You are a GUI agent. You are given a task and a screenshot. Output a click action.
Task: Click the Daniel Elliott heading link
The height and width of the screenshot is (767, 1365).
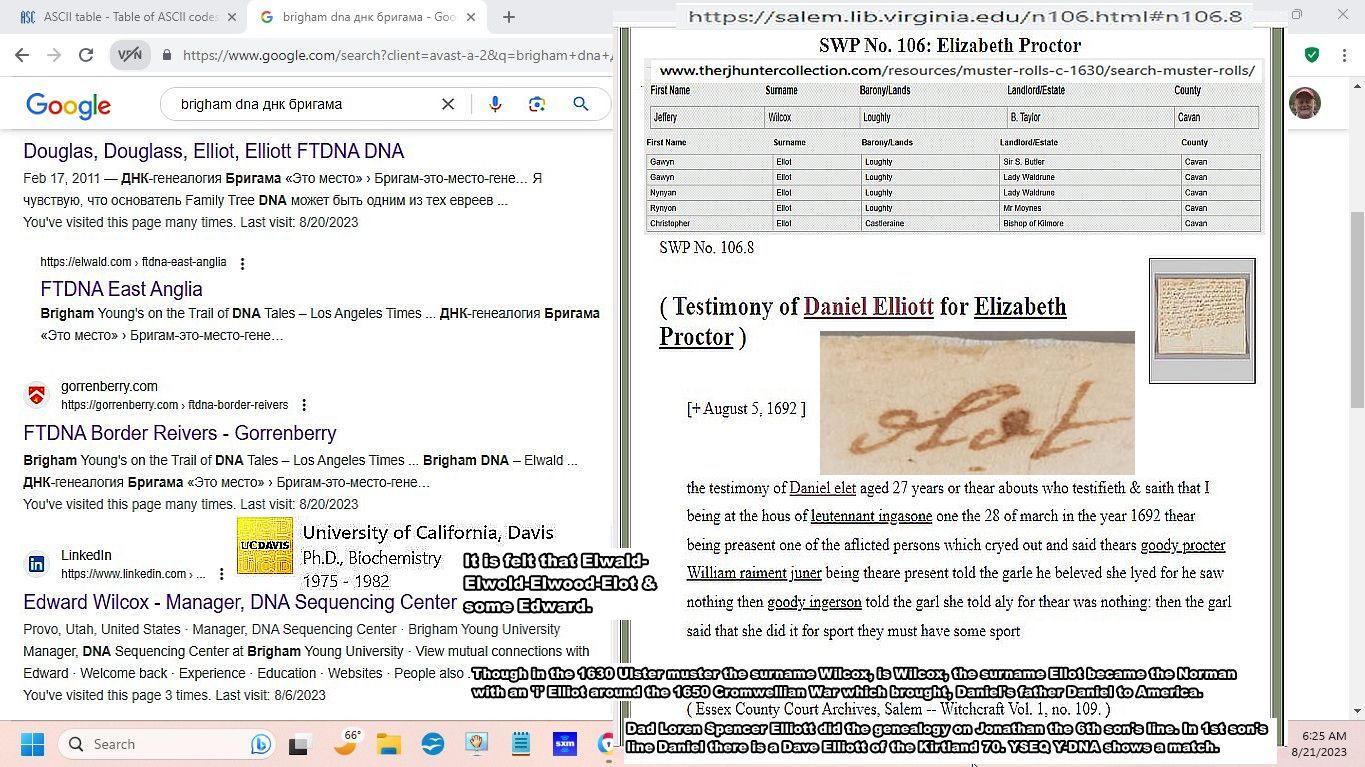[x=868, y=306]
